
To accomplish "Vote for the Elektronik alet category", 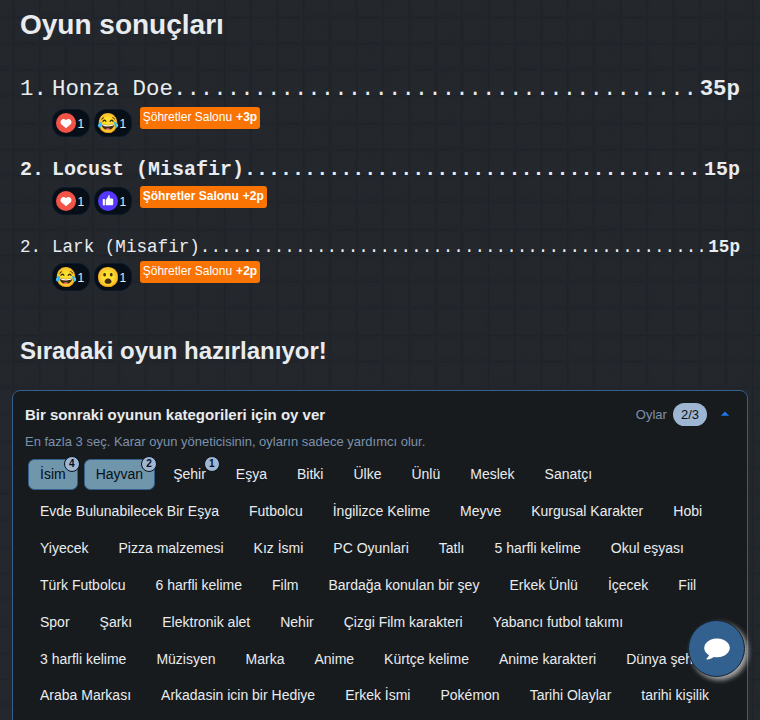I will [x=206, y=622].
